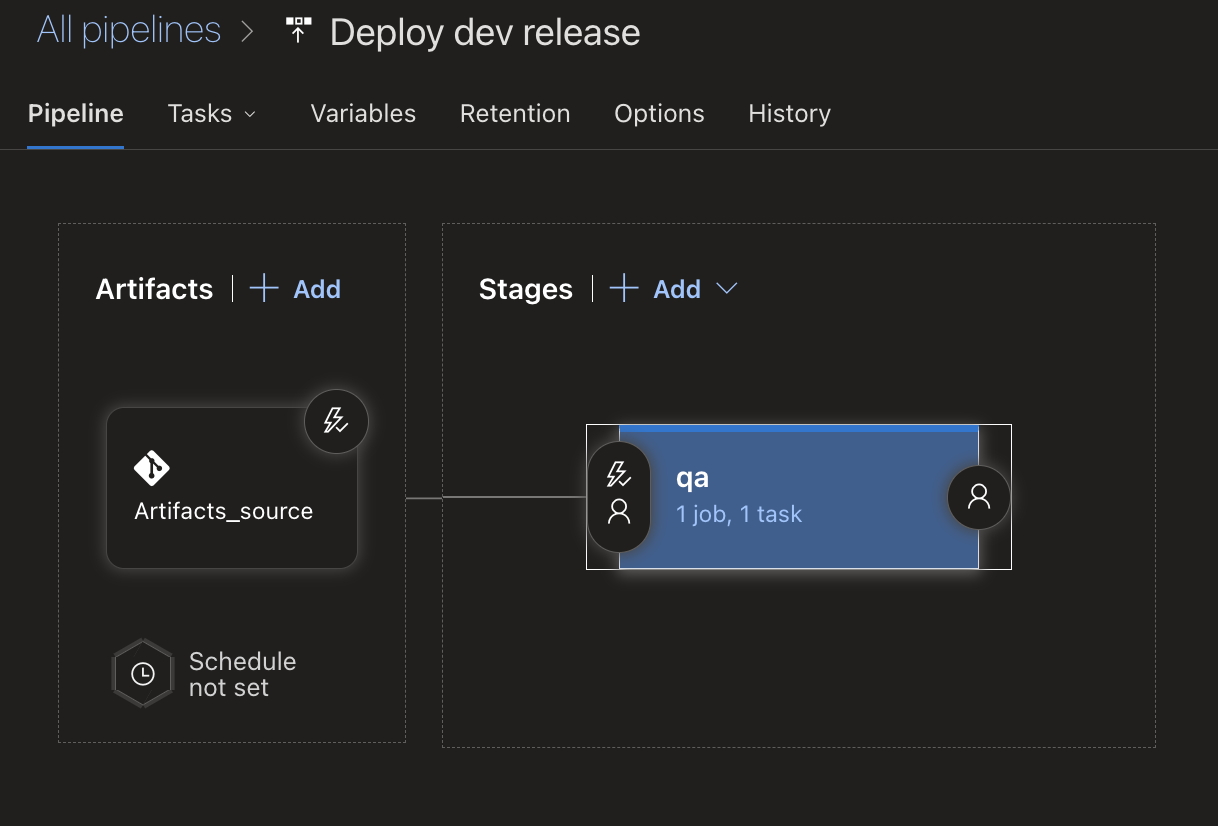Click 'Schedule not set' text
This screenshot has width=1218, height=826.
point(242,675)
